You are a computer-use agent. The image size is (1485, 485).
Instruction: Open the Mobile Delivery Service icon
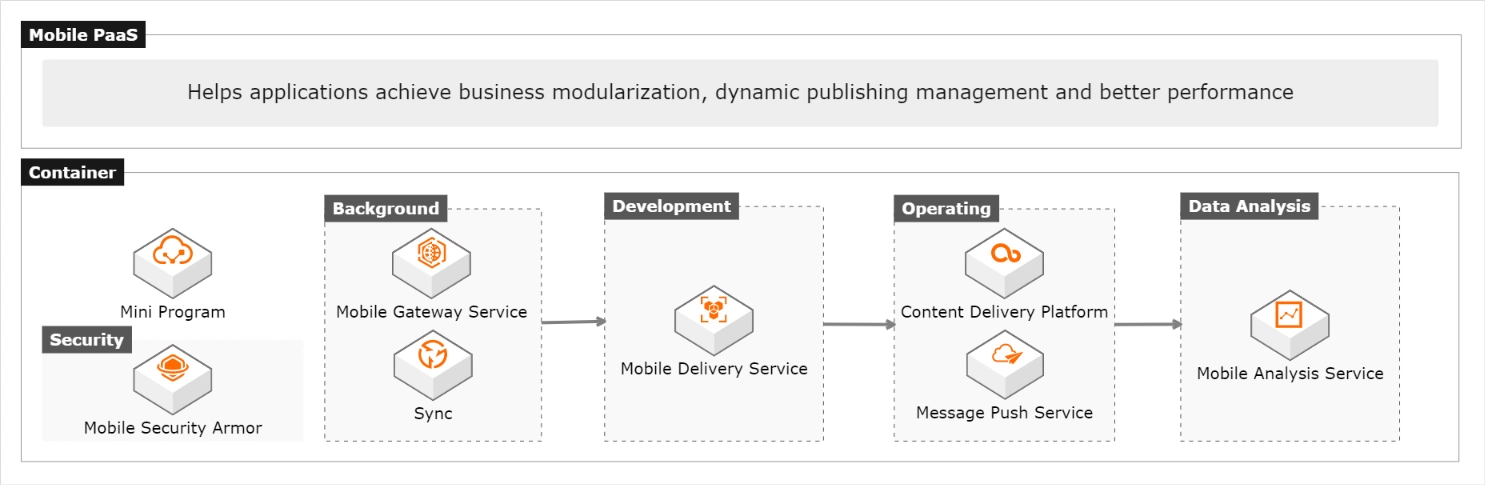coord(713,319)
